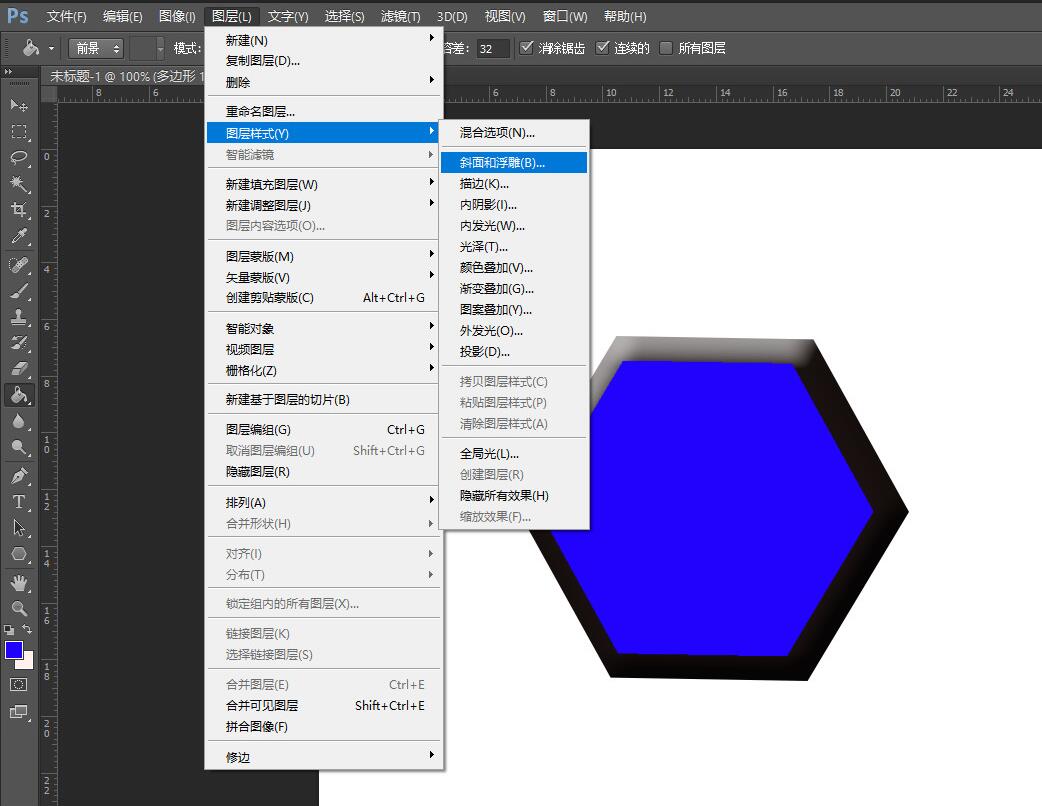This screenshot has width=1042, height=806.
Task: Disable the 连续的 contiguous checkbox
Action: pyautogui.click(x=601, y=47)
